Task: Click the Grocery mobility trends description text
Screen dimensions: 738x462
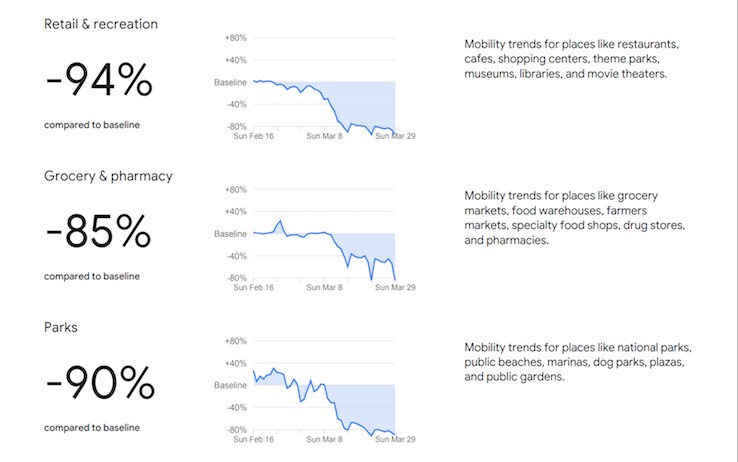Action: (x=575, y=218)
